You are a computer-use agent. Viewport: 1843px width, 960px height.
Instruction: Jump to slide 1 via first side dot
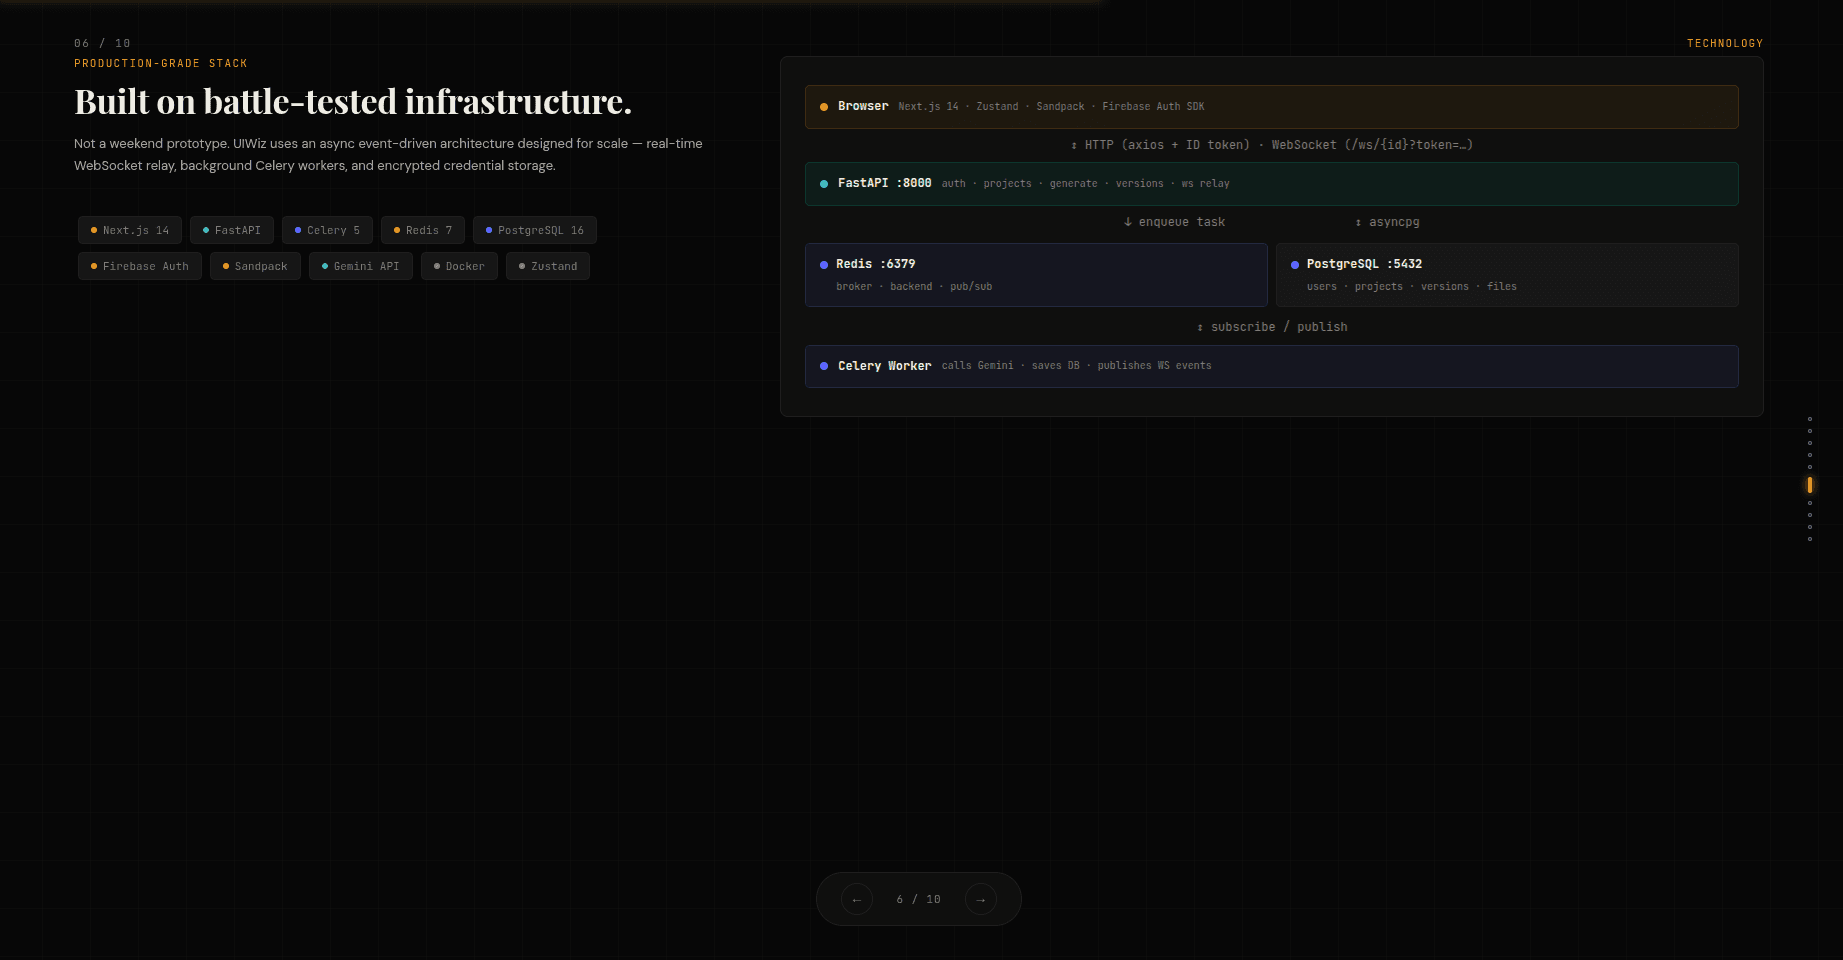pos(1810,419)
